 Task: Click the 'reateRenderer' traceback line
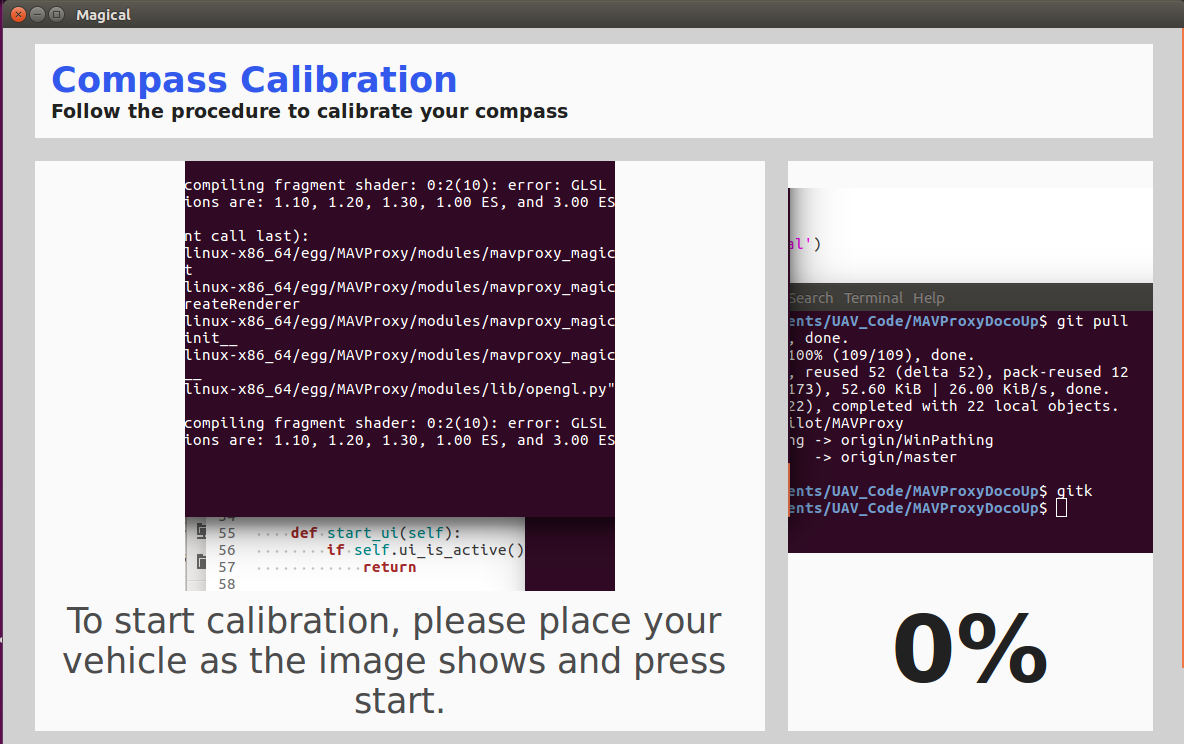tap(243, 304)
